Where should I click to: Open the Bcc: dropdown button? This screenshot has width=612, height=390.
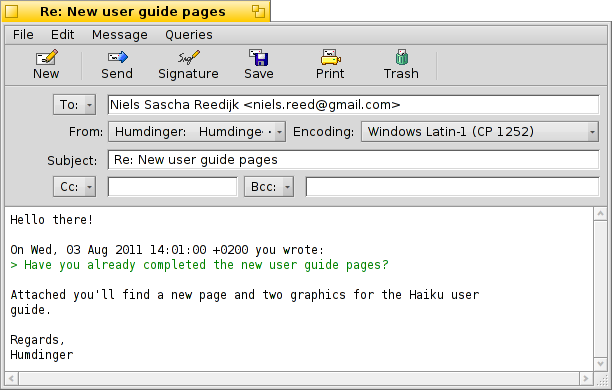269,187
